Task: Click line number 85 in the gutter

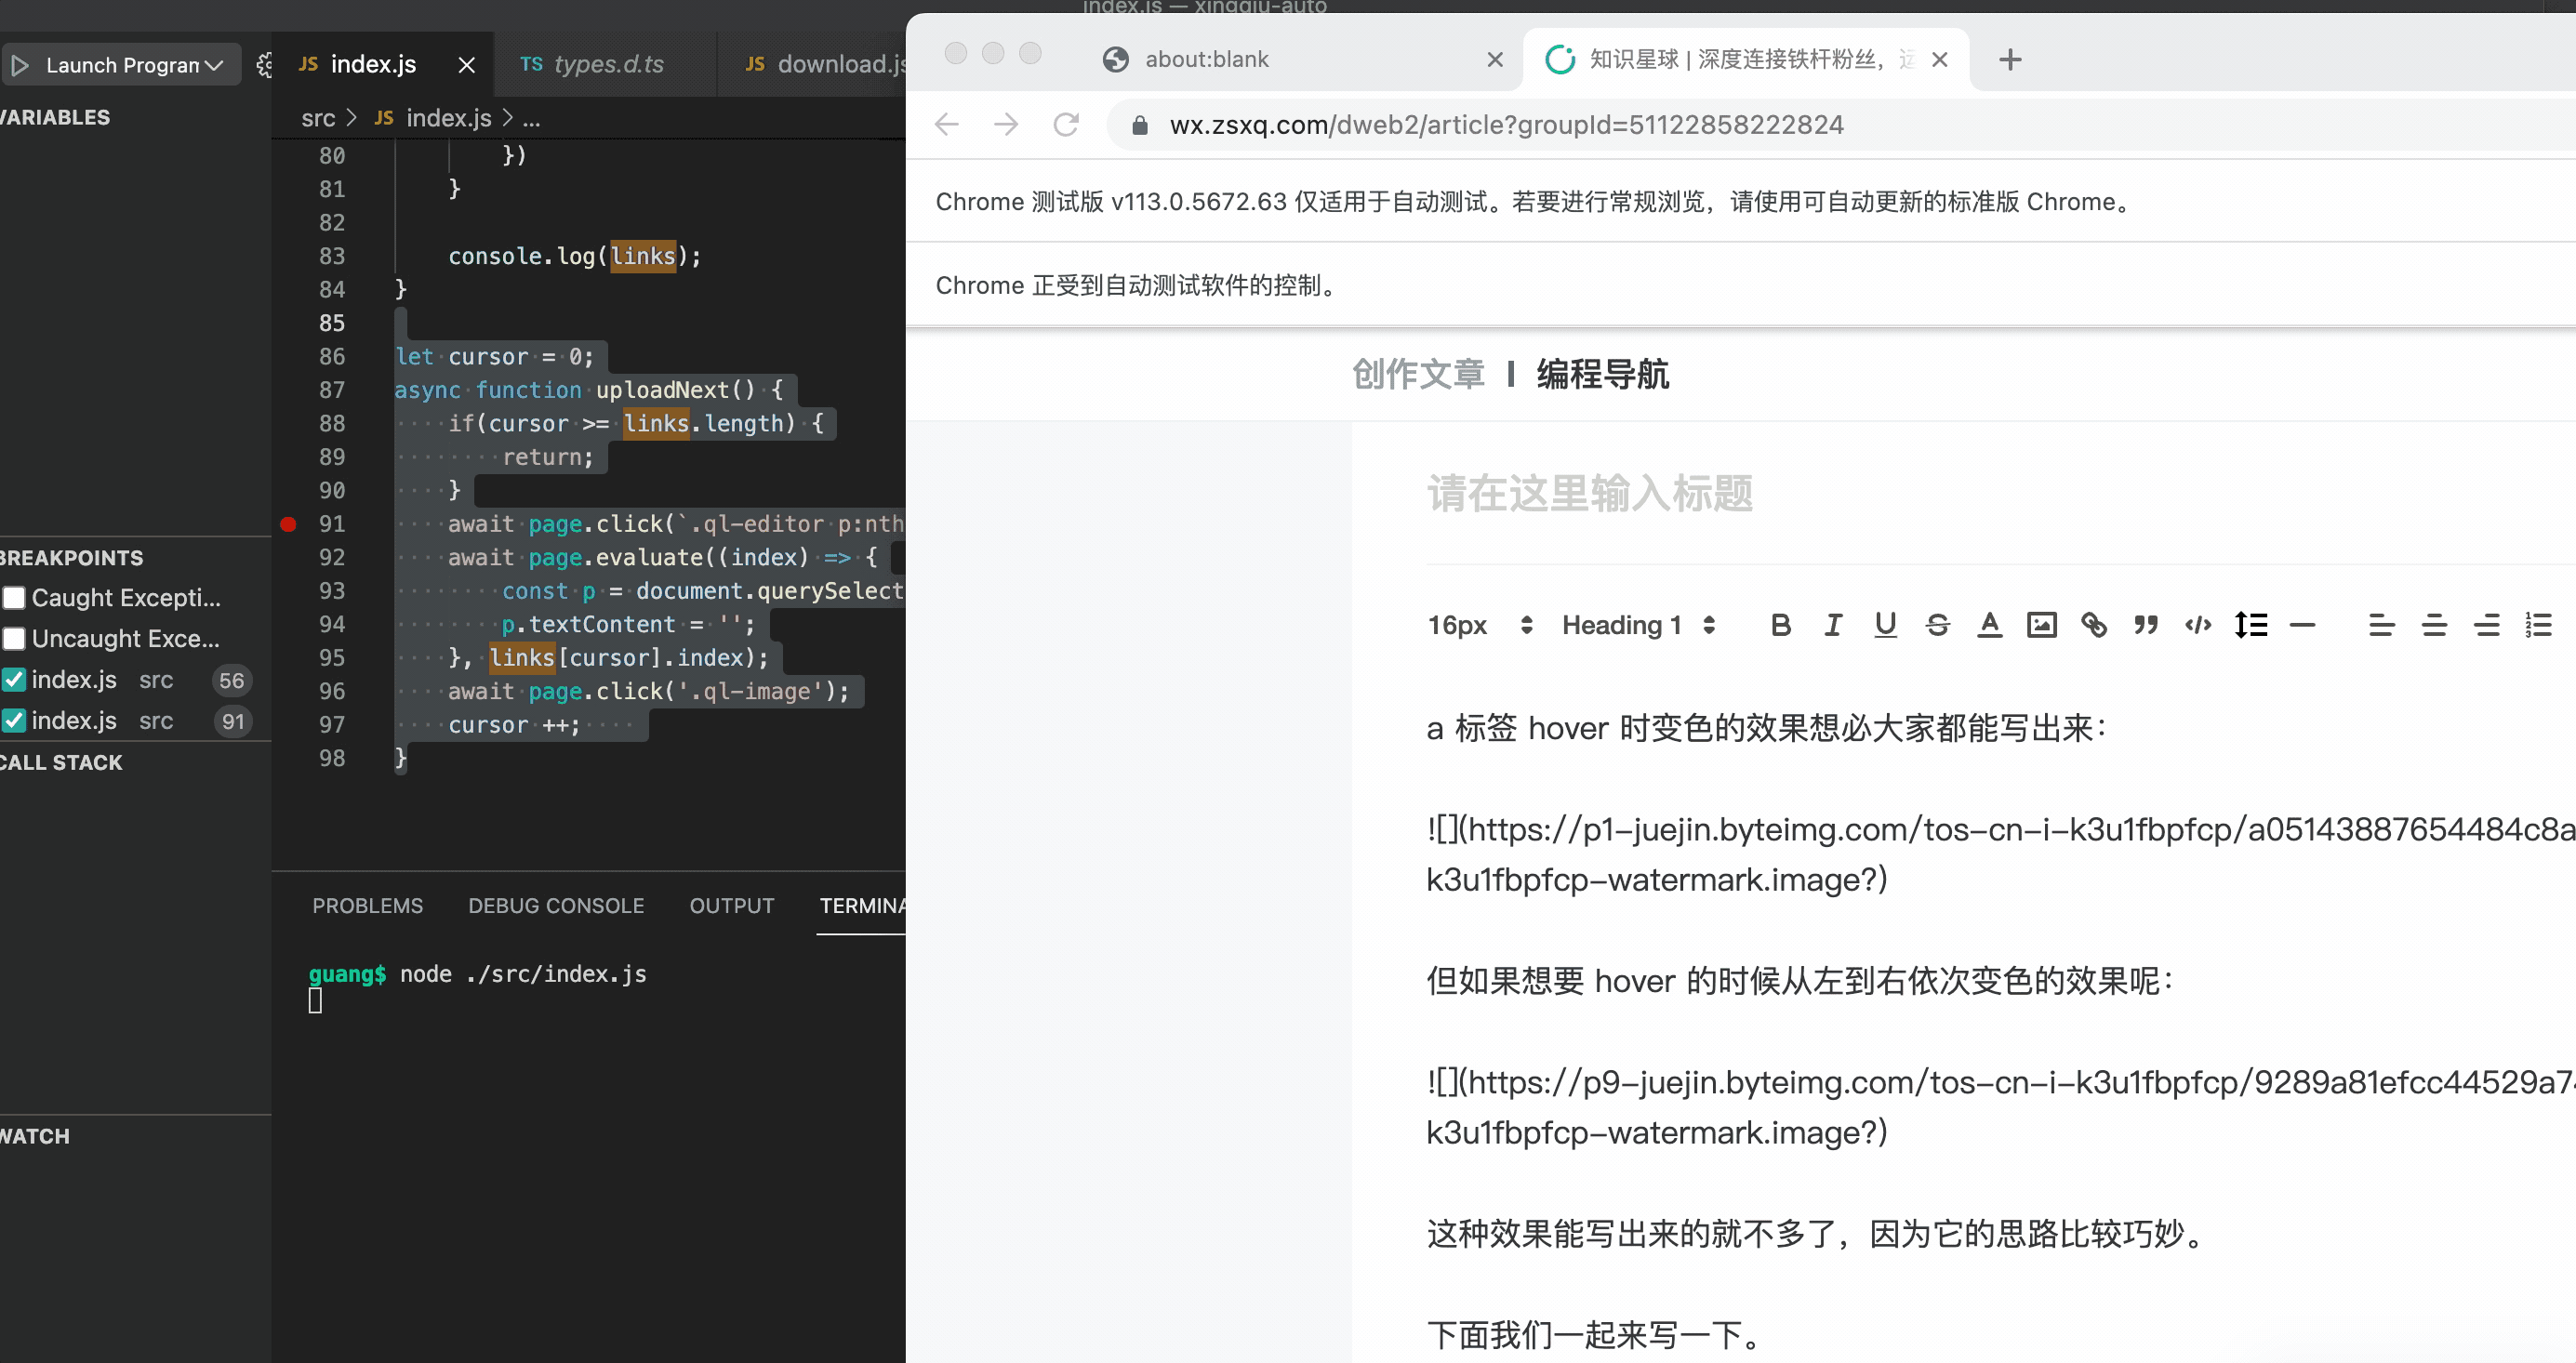Action: click(x=331, y=323)
